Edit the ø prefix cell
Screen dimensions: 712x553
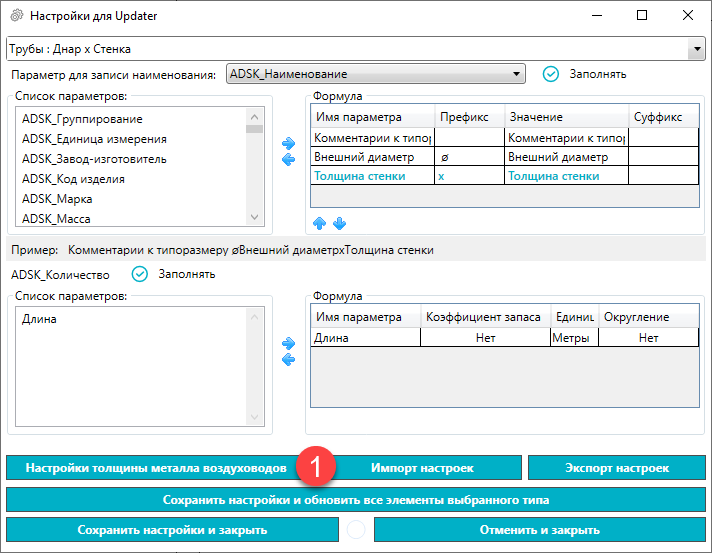click(470, 157)
